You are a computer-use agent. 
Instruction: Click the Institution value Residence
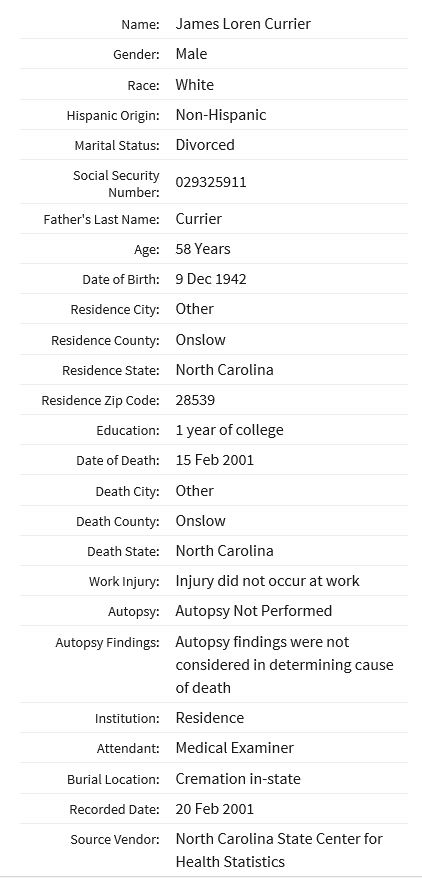point(210,718)
